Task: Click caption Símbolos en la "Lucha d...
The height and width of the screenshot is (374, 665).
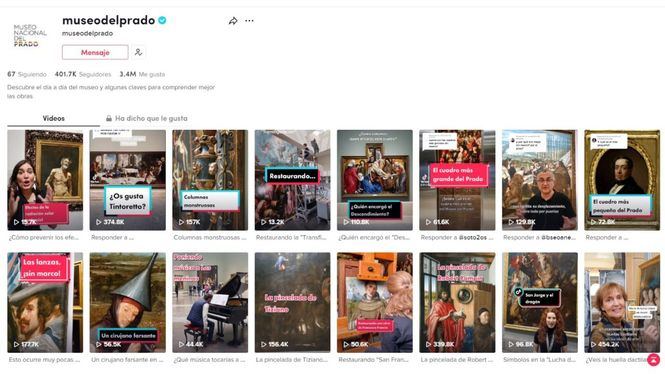Action: 539,360
